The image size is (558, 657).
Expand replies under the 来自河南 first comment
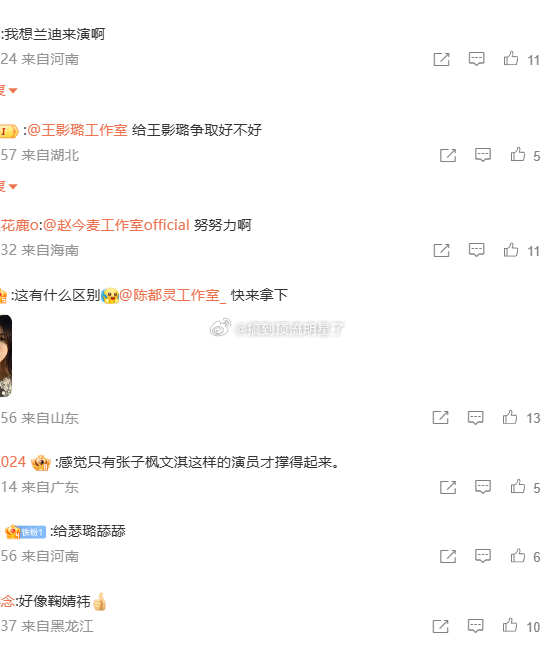click(8, 90)
